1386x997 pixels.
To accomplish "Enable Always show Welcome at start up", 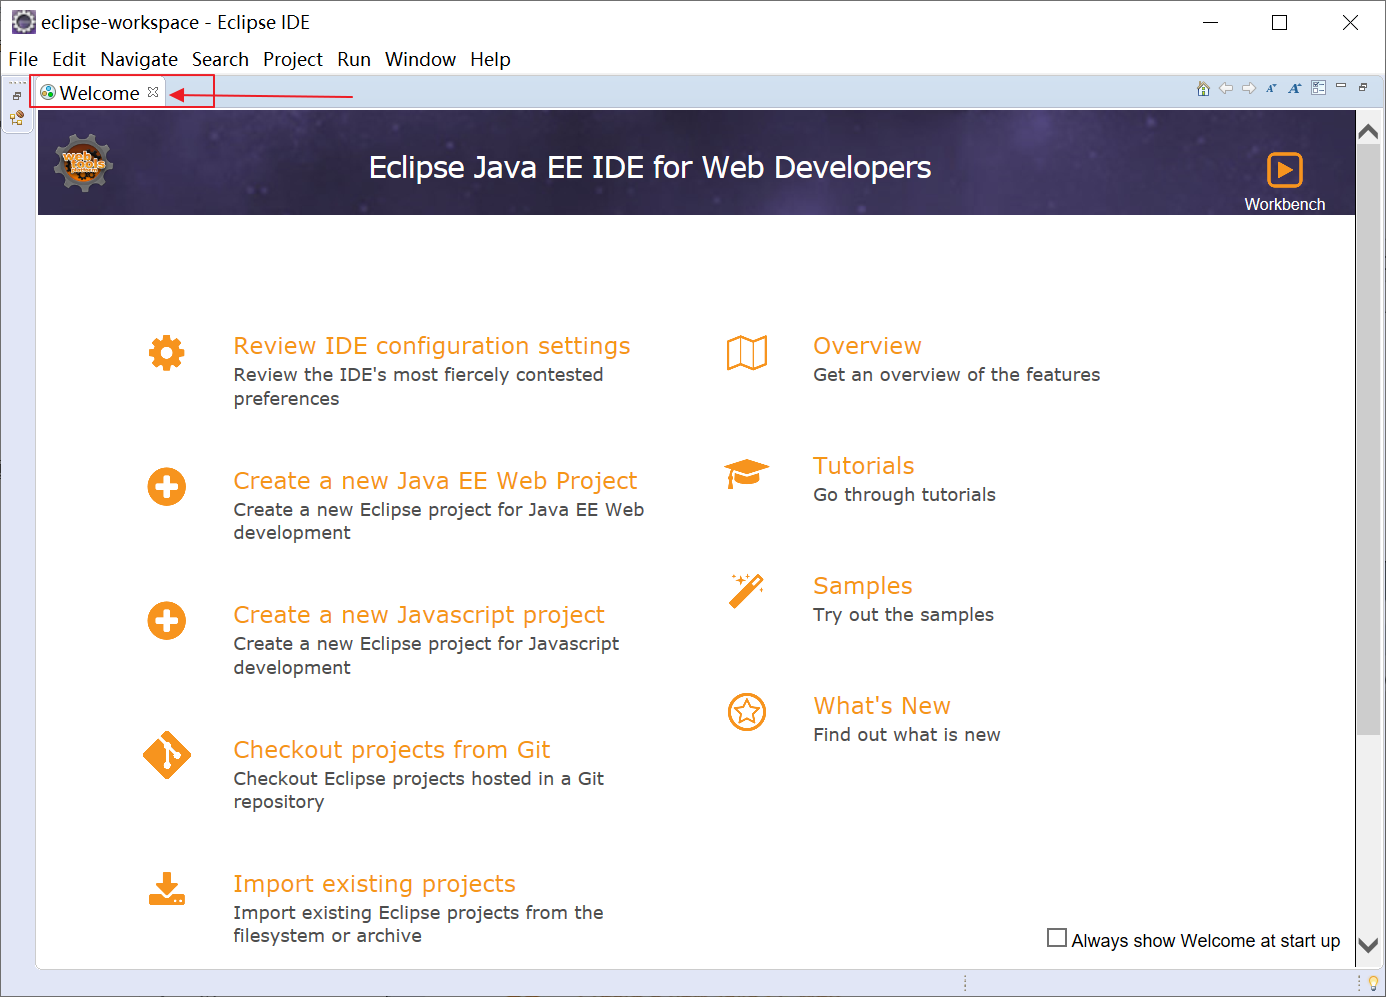I will click(1056, 938).
